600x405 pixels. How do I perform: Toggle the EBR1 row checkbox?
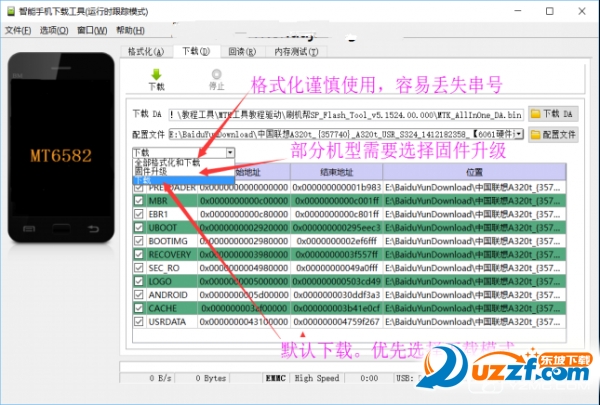139,214
